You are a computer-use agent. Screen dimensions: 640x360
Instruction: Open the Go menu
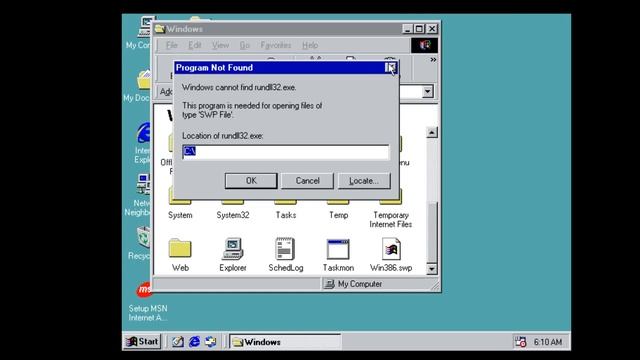click(x=244, y=45)
